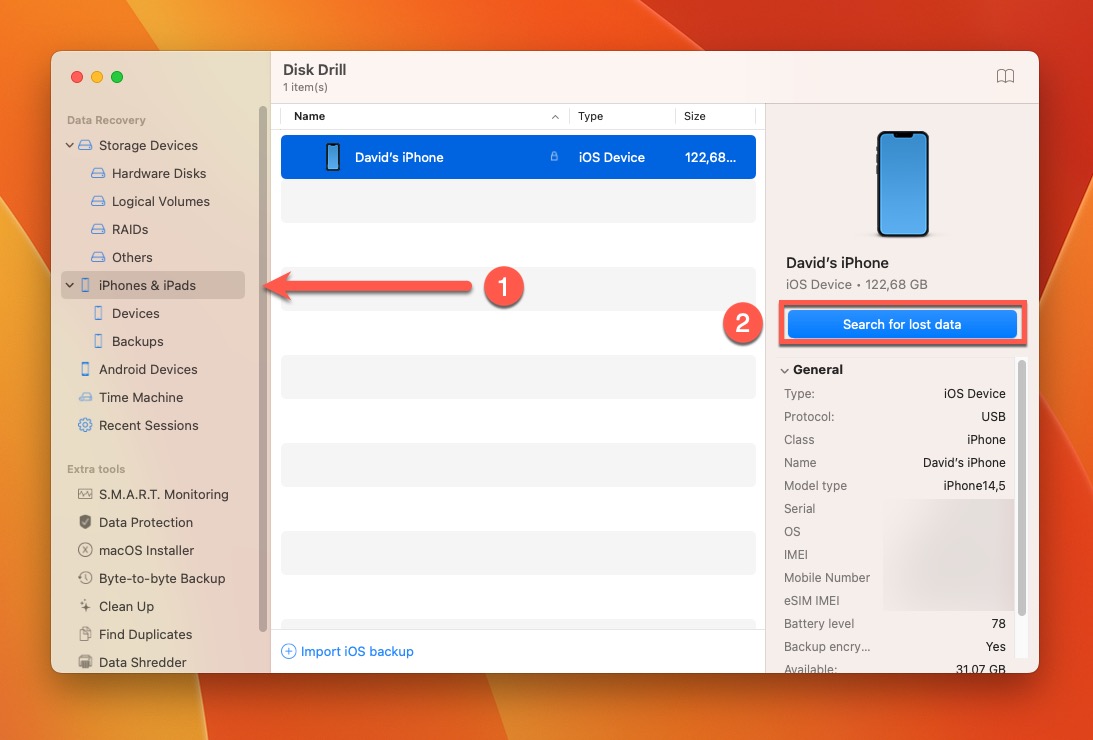This screenshot has width=1093, height=740.
Task: Click the RAIDs disk icon
Action: 98,229
